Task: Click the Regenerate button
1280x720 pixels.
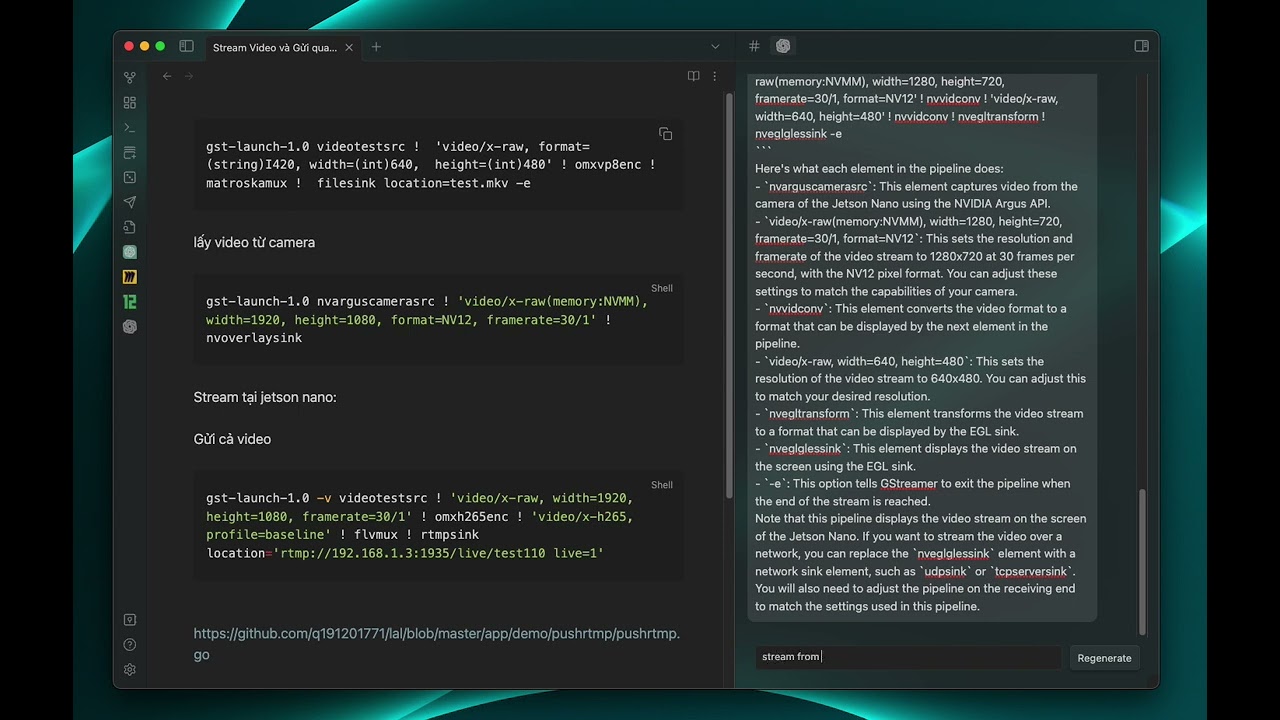Action: point(1104,658)
